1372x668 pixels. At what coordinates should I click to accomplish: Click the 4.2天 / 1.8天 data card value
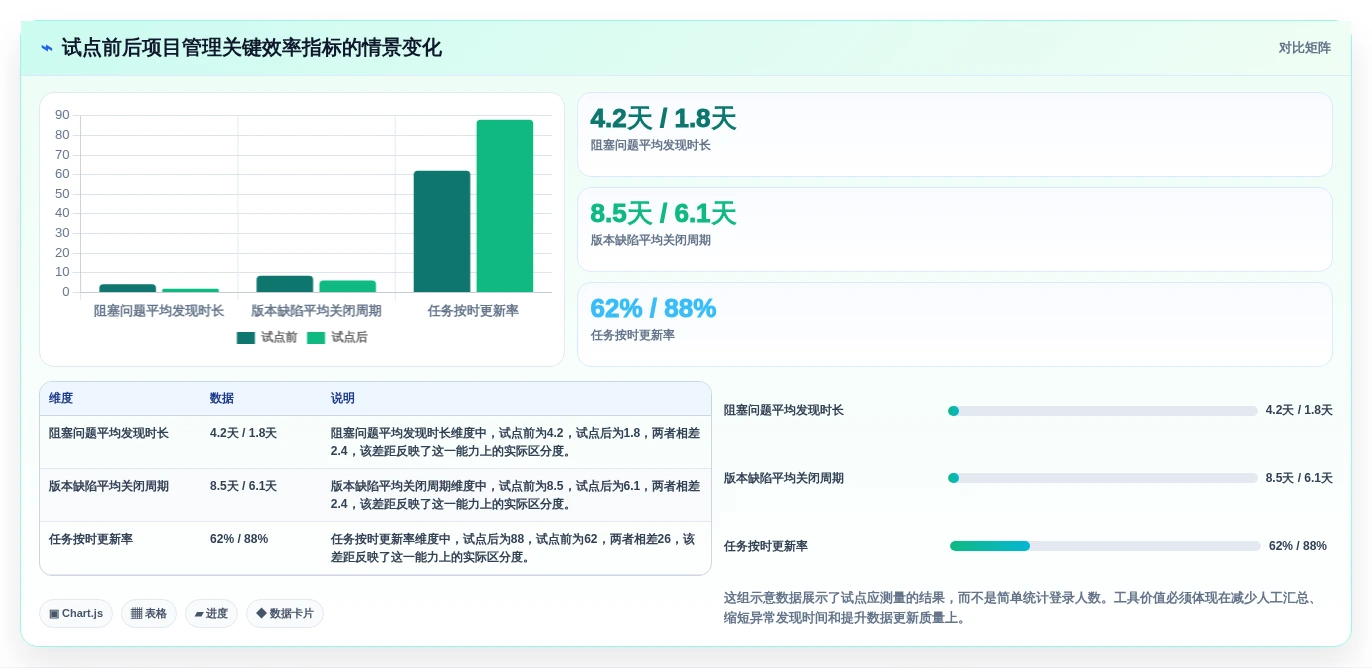[x=663, y=118]
